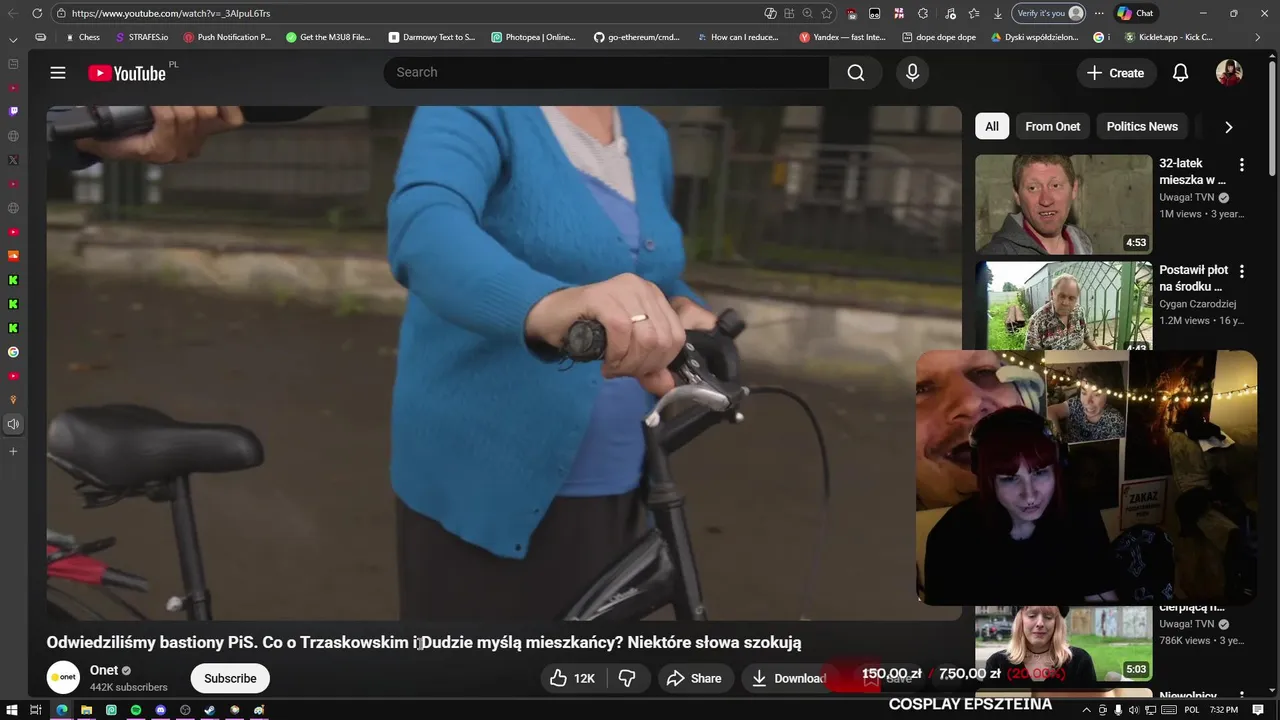Image resolution: width=1280 pixels, height=720 pixels.
Task: Show hidden system tray icons
Action: (1087, 710)
